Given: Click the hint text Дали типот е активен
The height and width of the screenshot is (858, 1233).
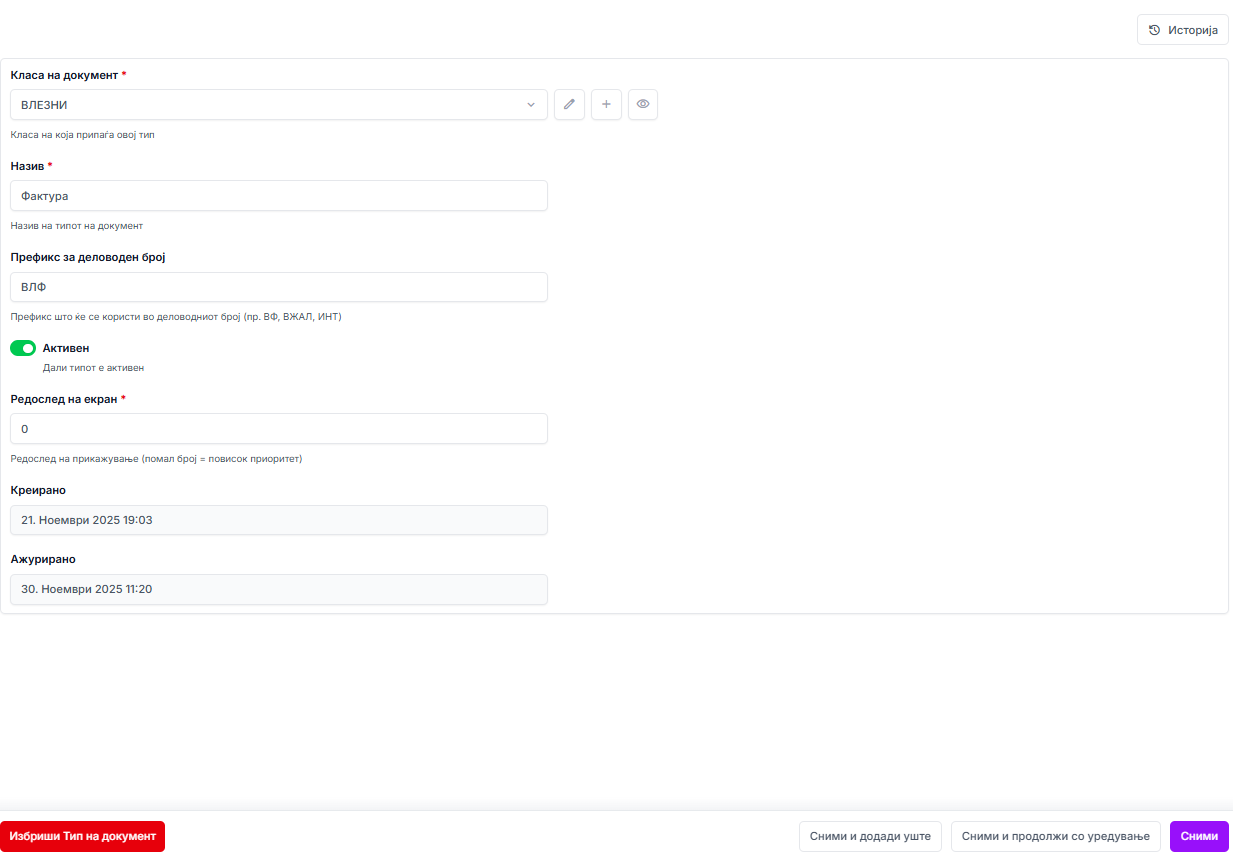Looking at the screenshot, I should (93, 368).
